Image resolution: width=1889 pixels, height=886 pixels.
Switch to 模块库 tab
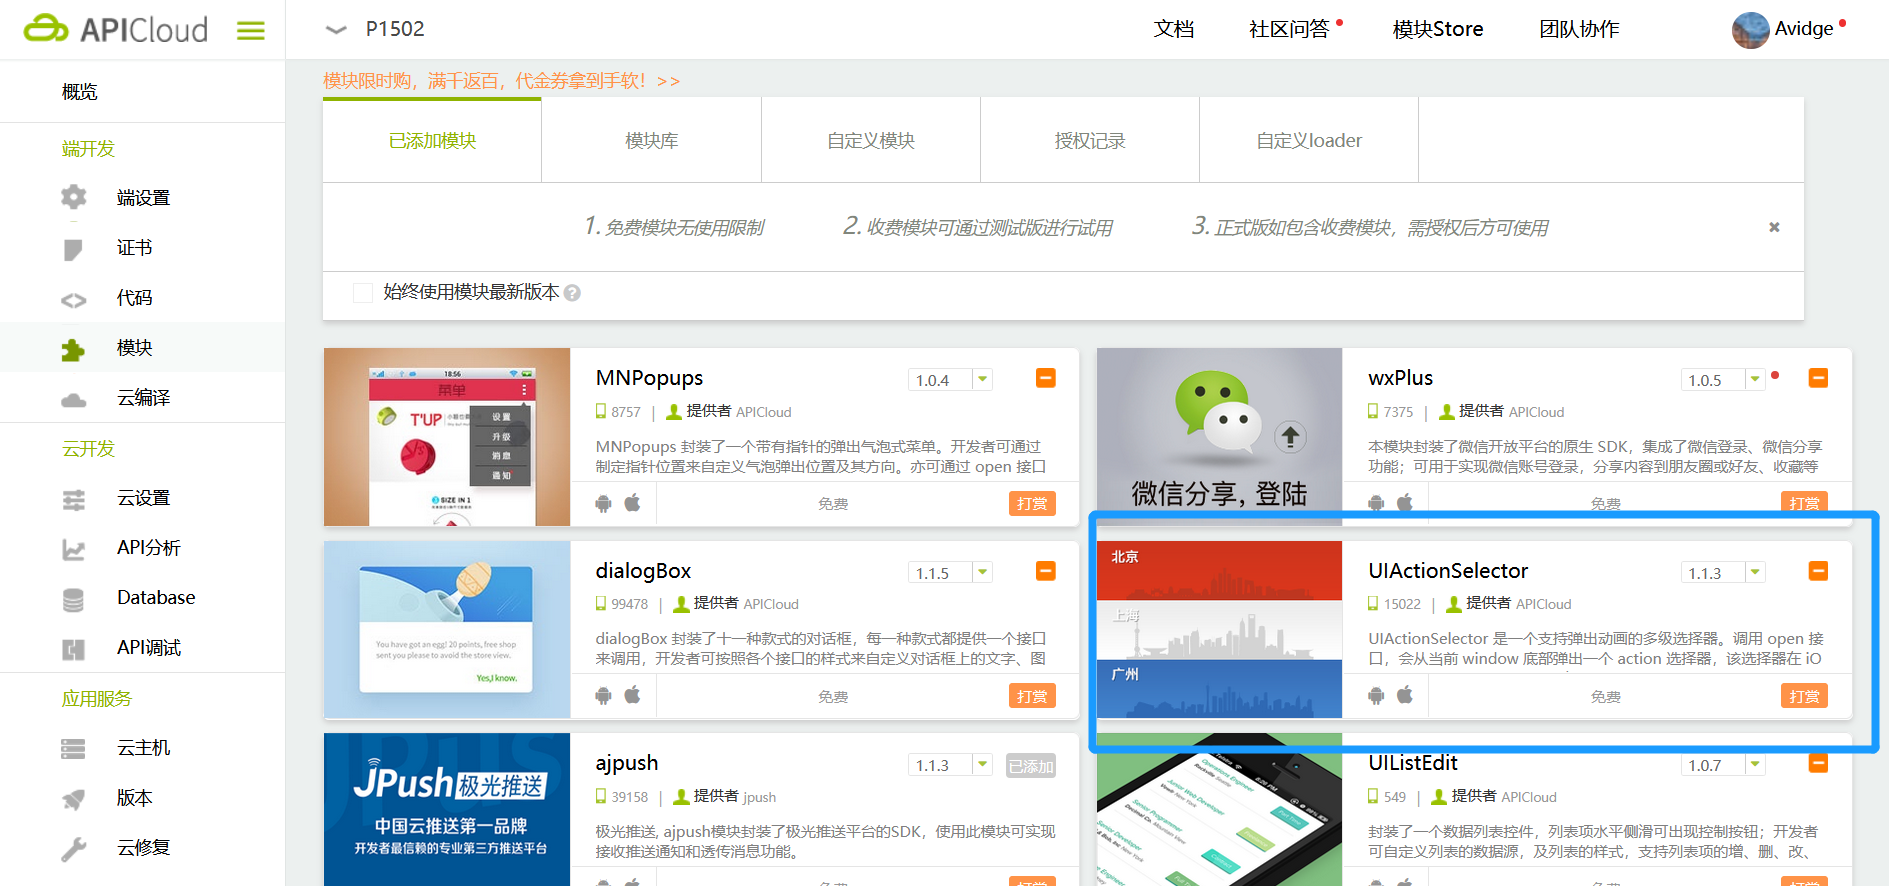pos(651,140)
